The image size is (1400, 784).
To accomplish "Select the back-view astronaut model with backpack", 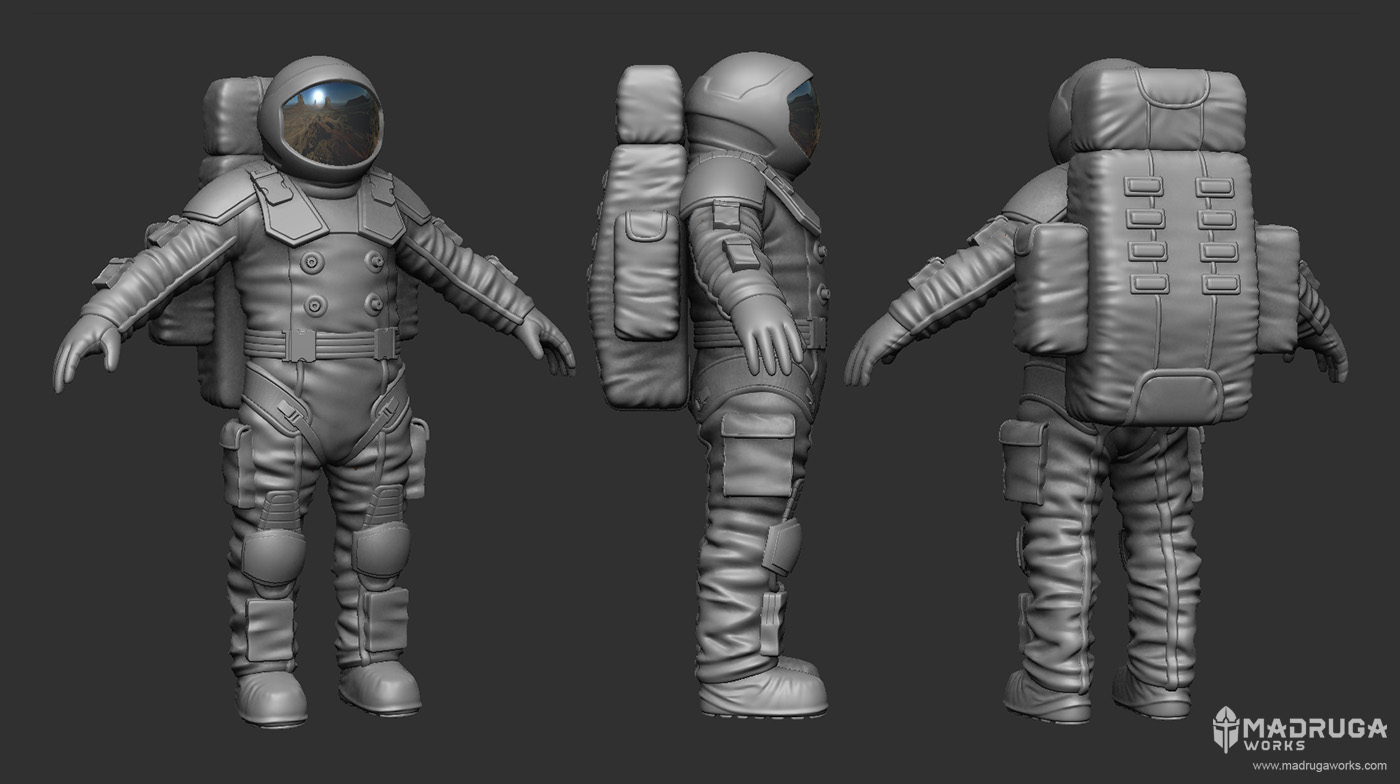I will [x=1096, y=390].
